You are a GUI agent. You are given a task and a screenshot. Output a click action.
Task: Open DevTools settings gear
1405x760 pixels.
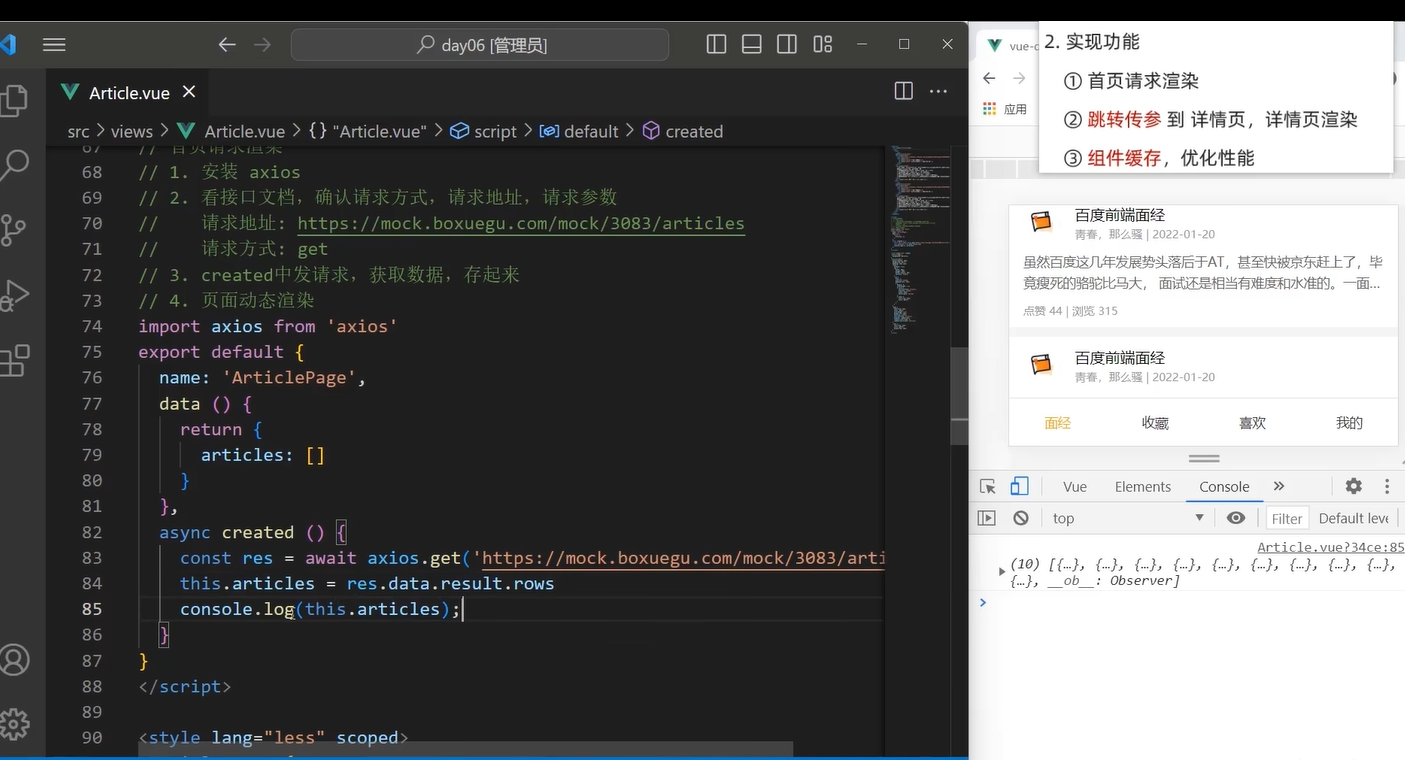coord(1353,486)
